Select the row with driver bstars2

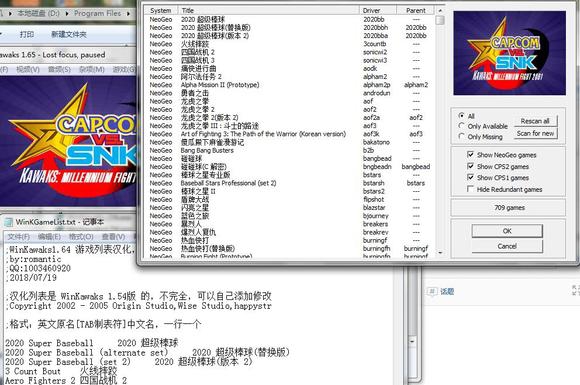[289, 191]
